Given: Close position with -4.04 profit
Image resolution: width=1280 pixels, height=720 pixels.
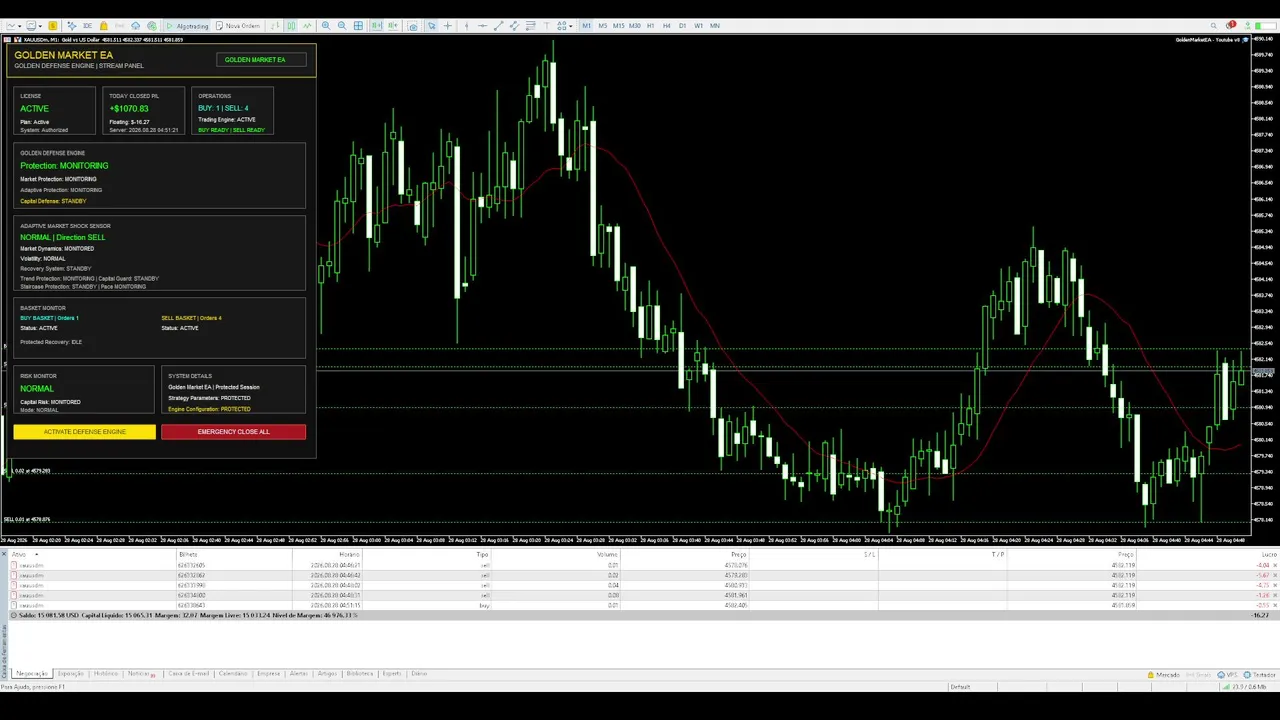Looking at the screenshot, I should 1275,565.
